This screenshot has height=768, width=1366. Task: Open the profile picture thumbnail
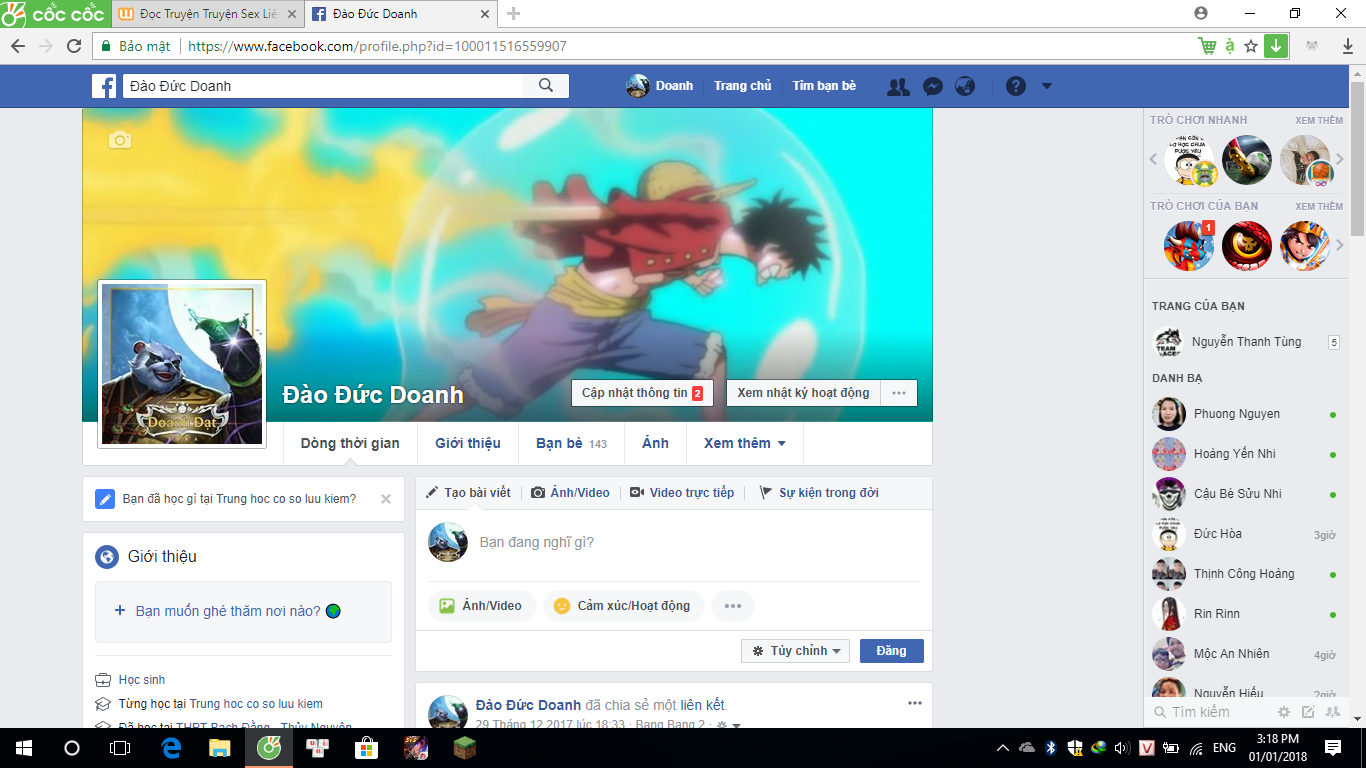click(182, 364)
